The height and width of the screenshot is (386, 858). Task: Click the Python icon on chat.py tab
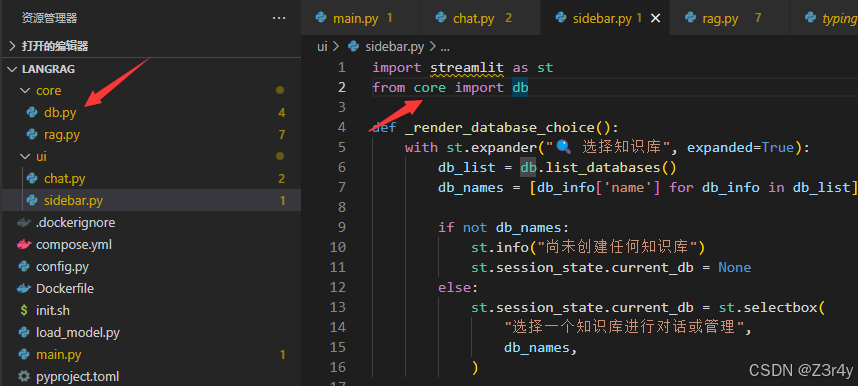point(441,18)
